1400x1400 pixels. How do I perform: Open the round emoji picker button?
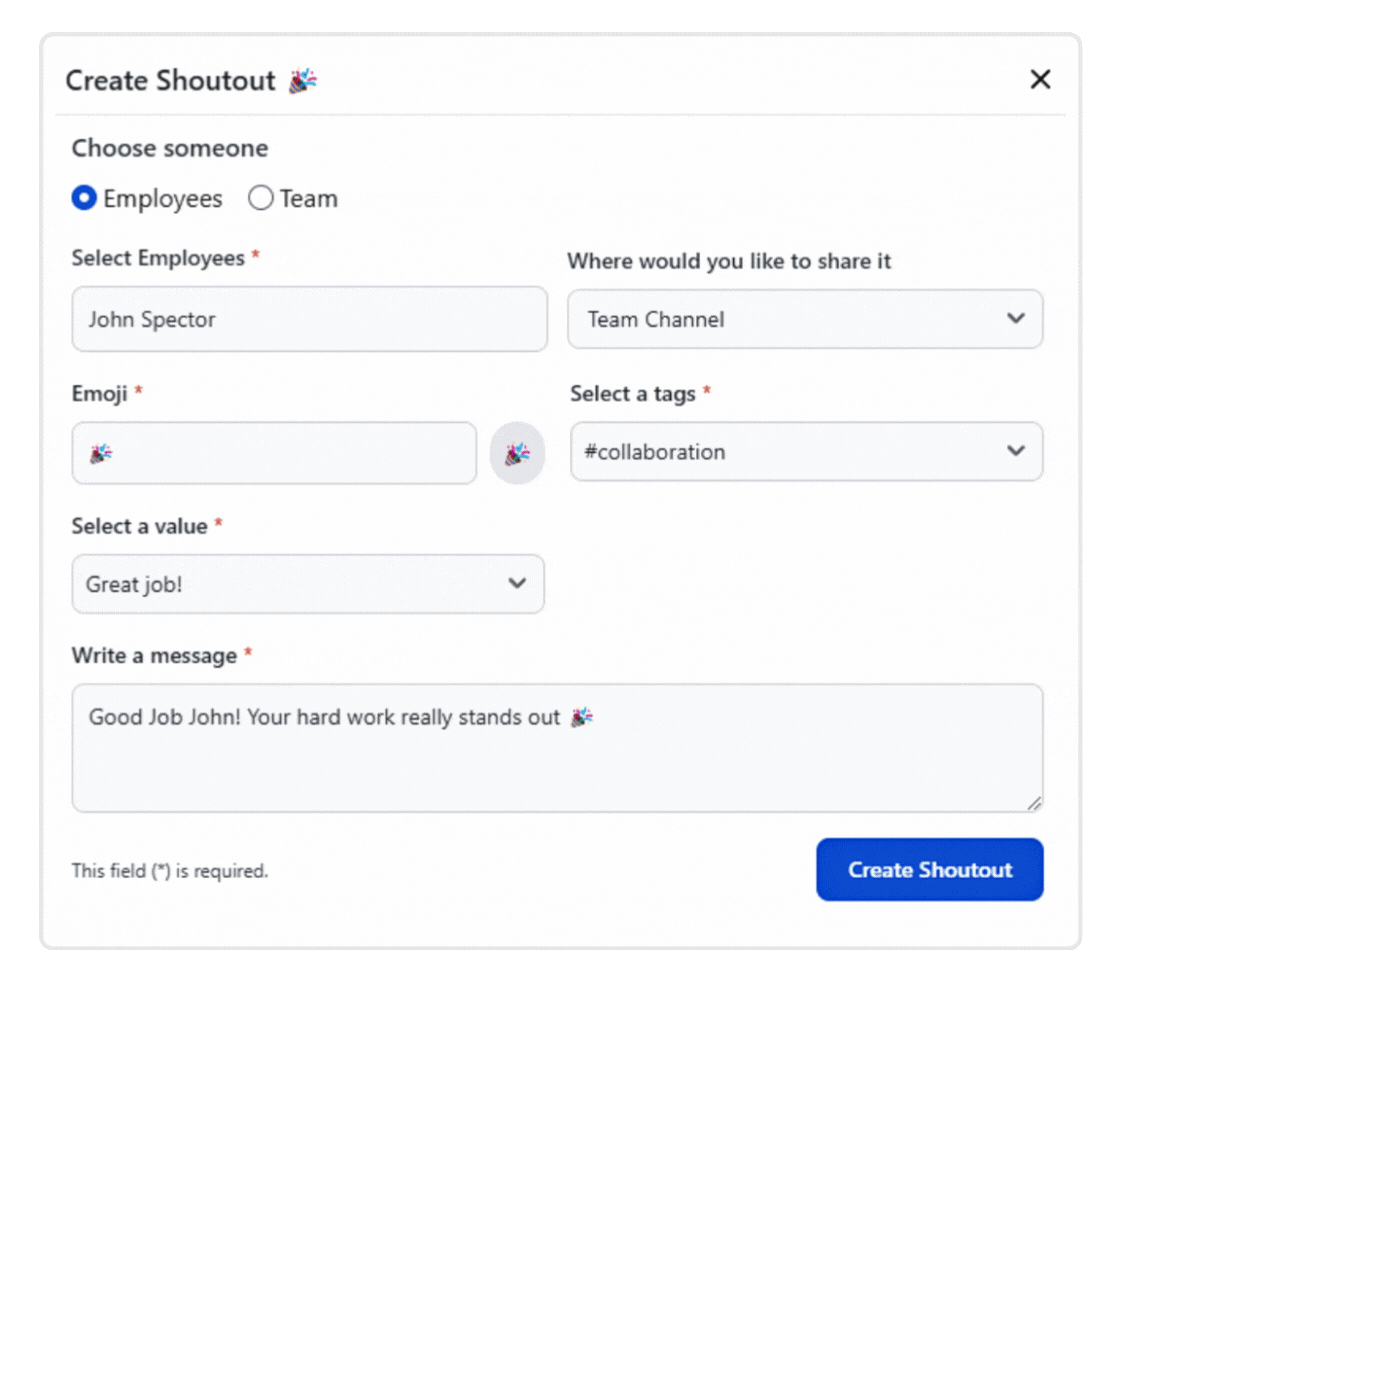pos(517,454)
